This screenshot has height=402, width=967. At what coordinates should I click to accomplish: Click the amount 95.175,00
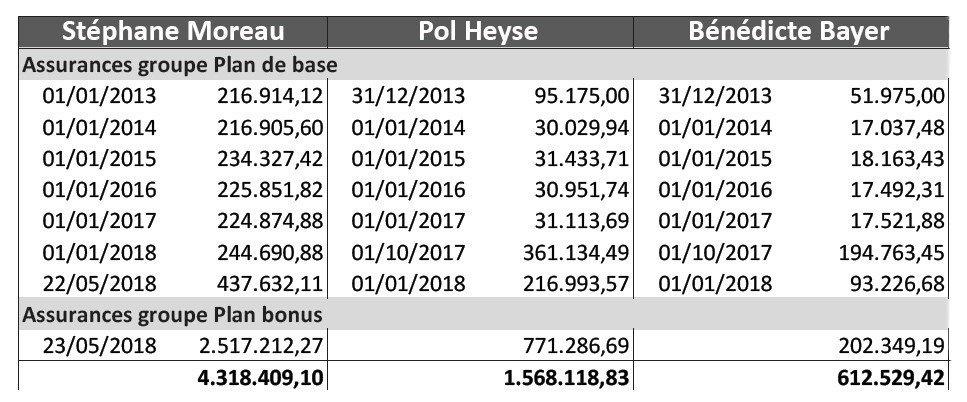(x=581, y=96)
